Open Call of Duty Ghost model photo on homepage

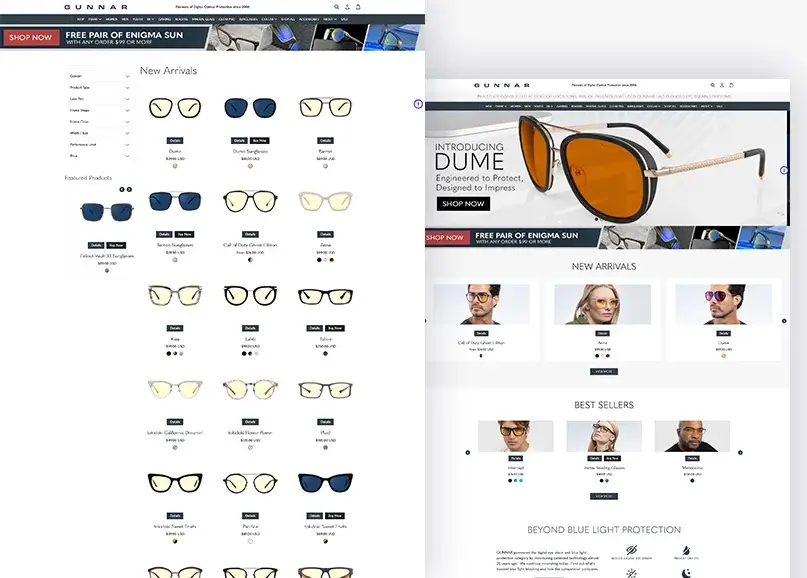(x=481, y=304)
